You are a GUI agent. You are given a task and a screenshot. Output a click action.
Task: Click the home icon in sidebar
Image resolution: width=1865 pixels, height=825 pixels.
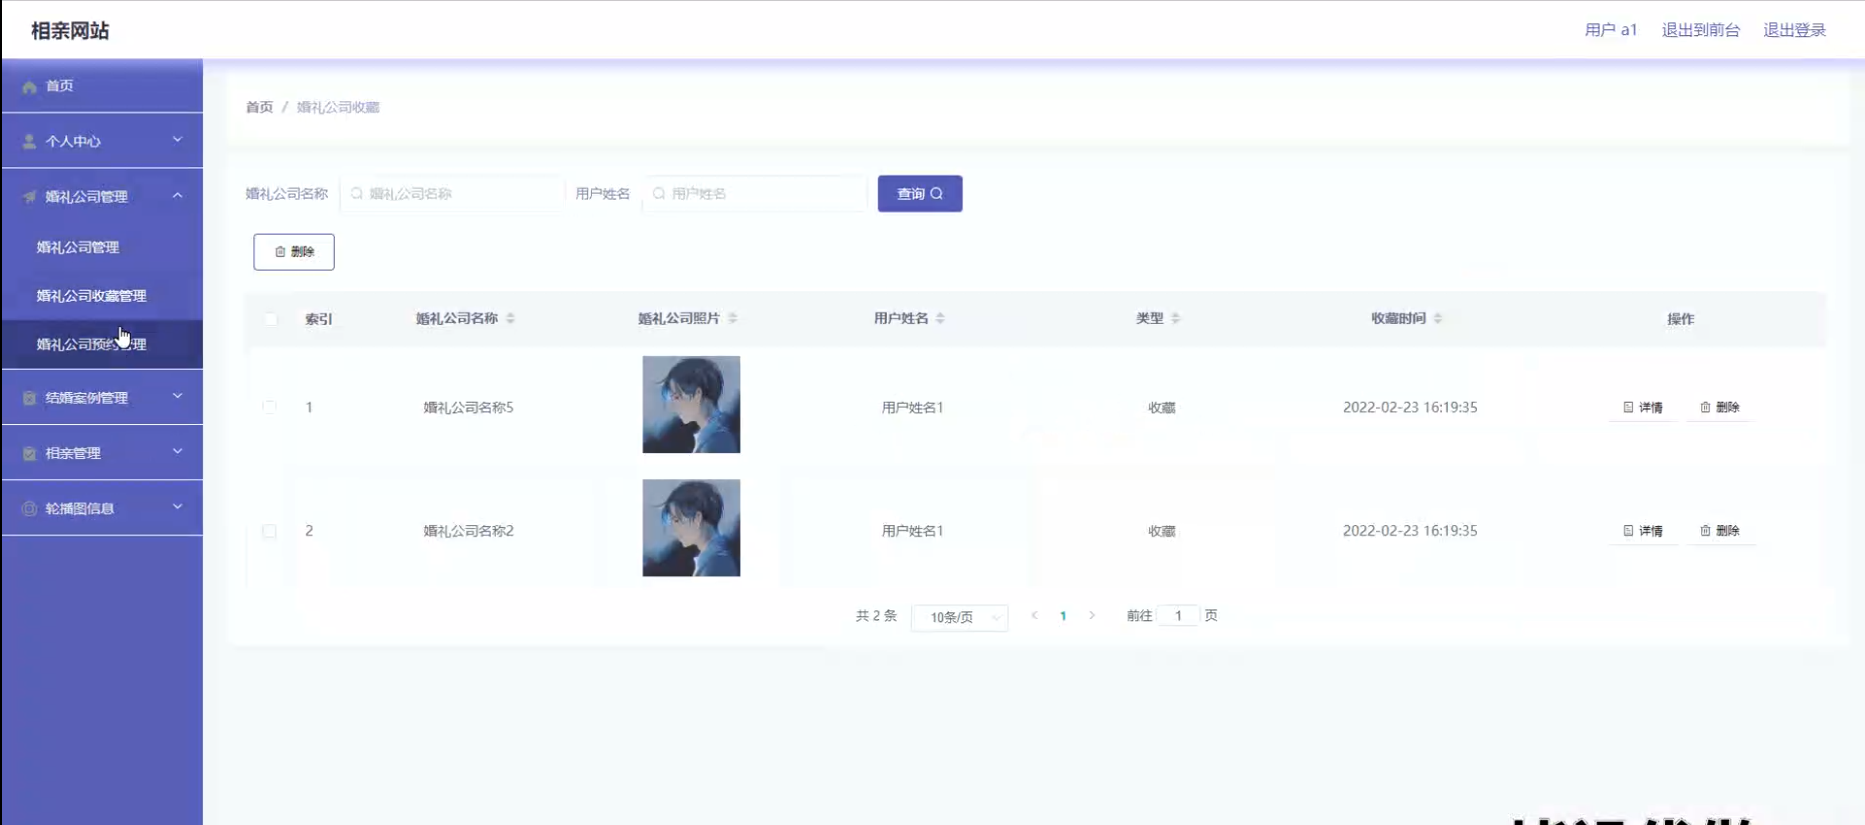pyautogui.click(x=29, y=87)
